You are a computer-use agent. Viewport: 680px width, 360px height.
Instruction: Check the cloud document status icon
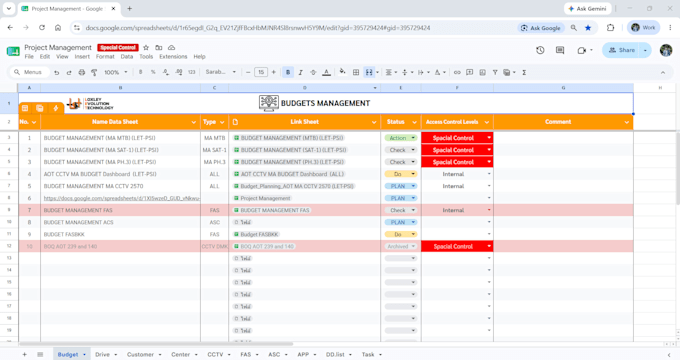coord(172,47)
